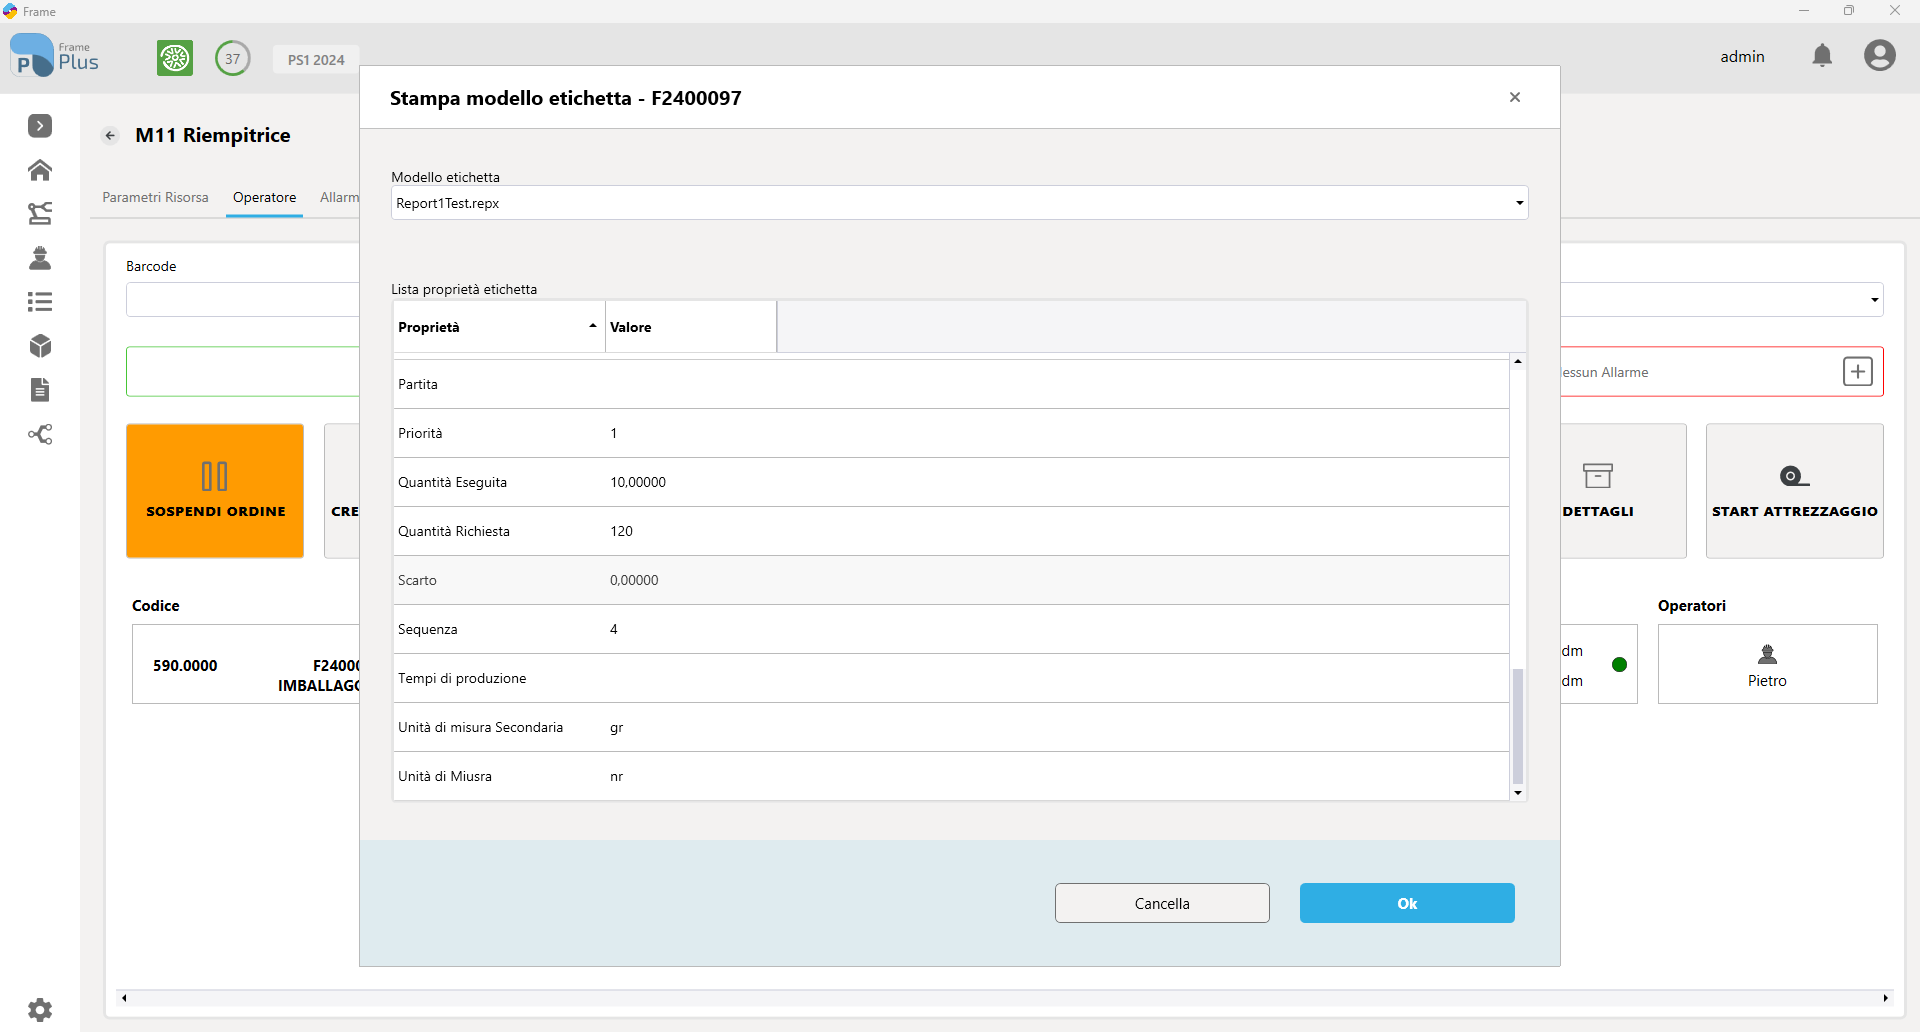The image size is (1920, 1032).
Task: Switch to Parametri Risorsa tab
Action: [155, 198]
